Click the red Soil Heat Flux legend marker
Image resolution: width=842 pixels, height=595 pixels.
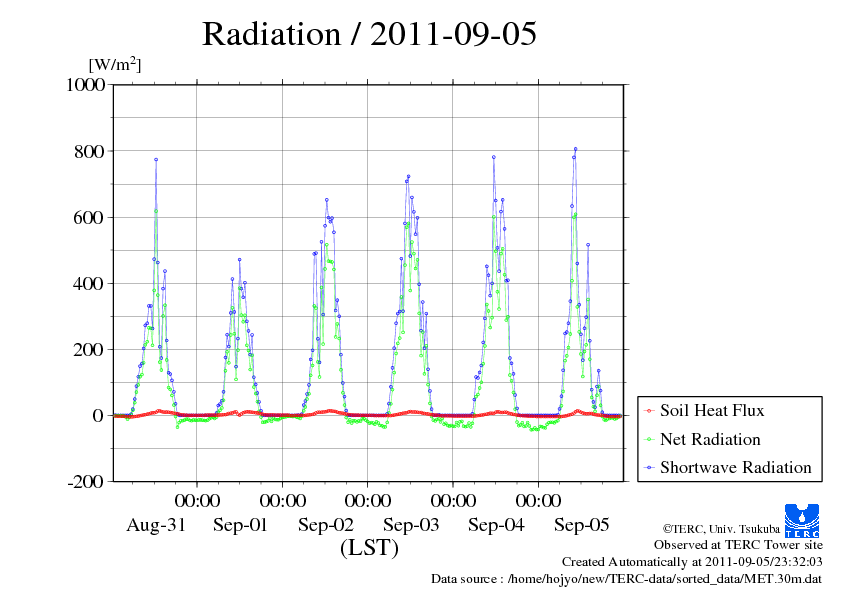[x=650, y=411]
